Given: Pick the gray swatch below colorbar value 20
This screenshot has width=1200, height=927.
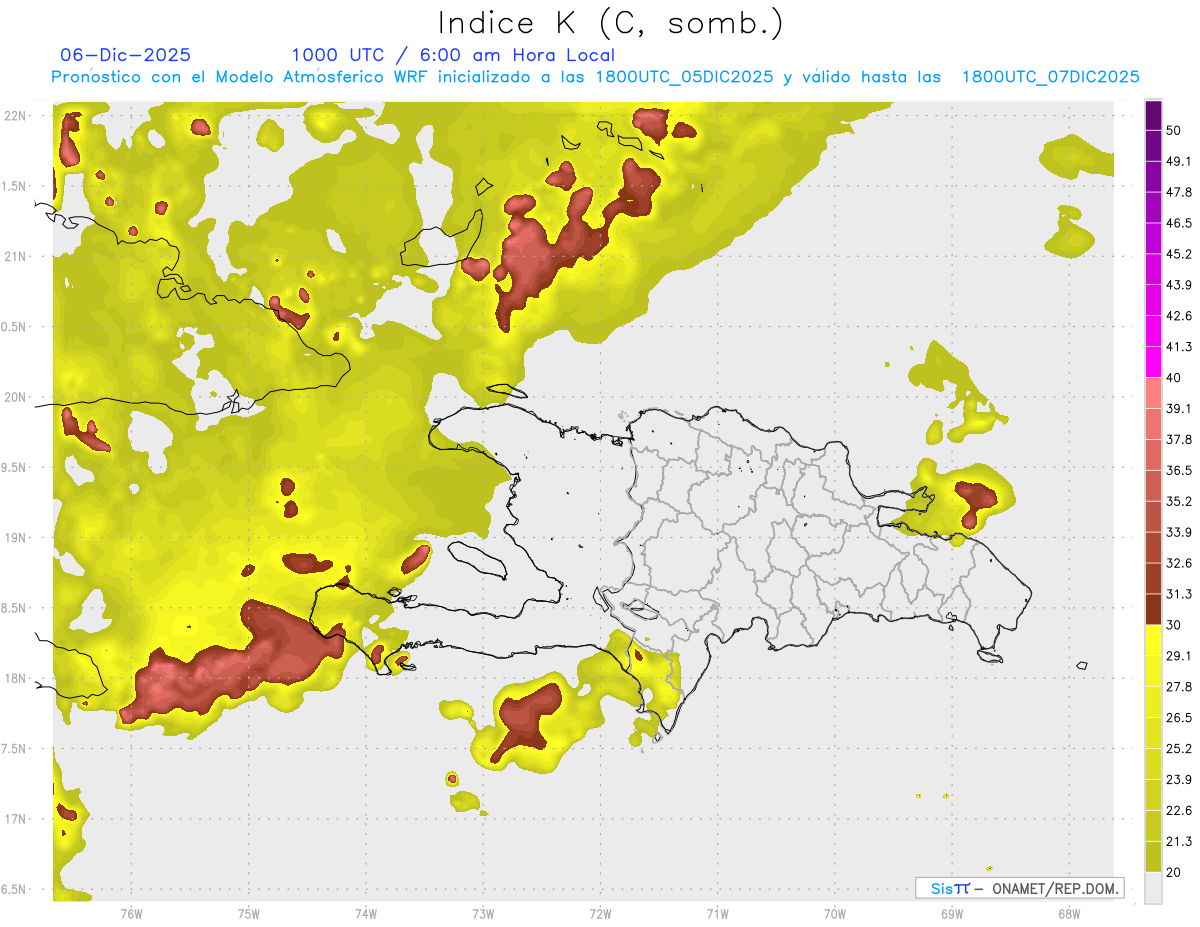Looking at the screenshot, I should [1153, 887].
